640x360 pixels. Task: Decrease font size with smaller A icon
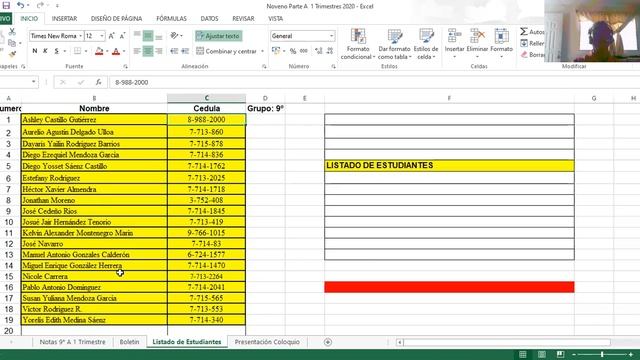coord(122,36)
